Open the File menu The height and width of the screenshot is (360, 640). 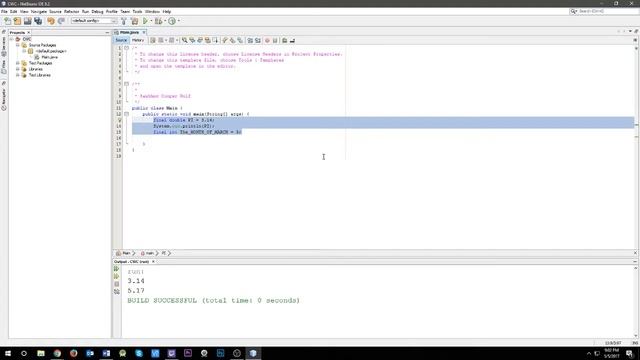pos(4,11)
